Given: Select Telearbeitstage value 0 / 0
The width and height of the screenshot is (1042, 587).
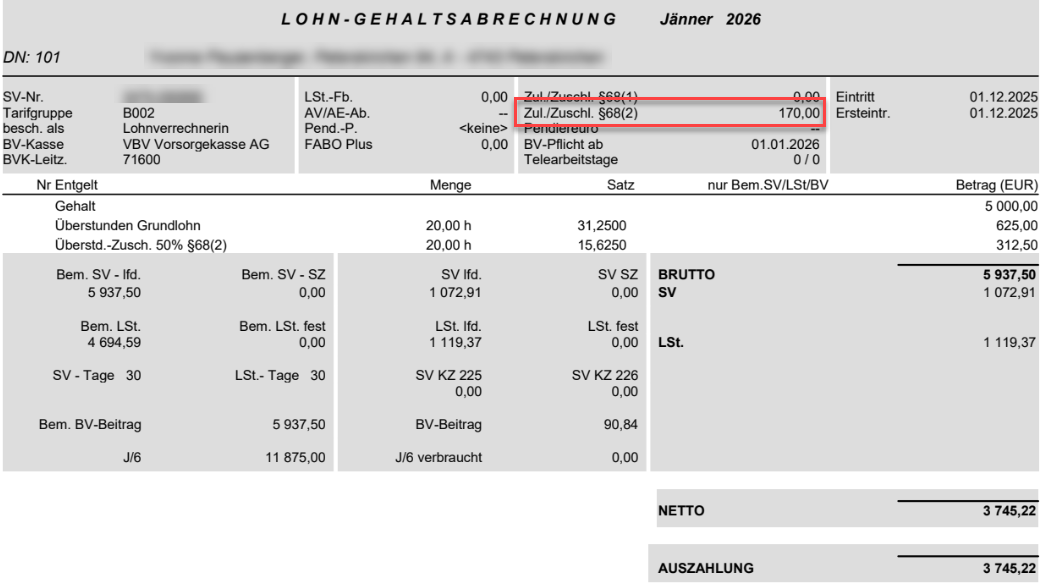Looking at the screenshot, I should pyautogui.click(x=806, y=160).
